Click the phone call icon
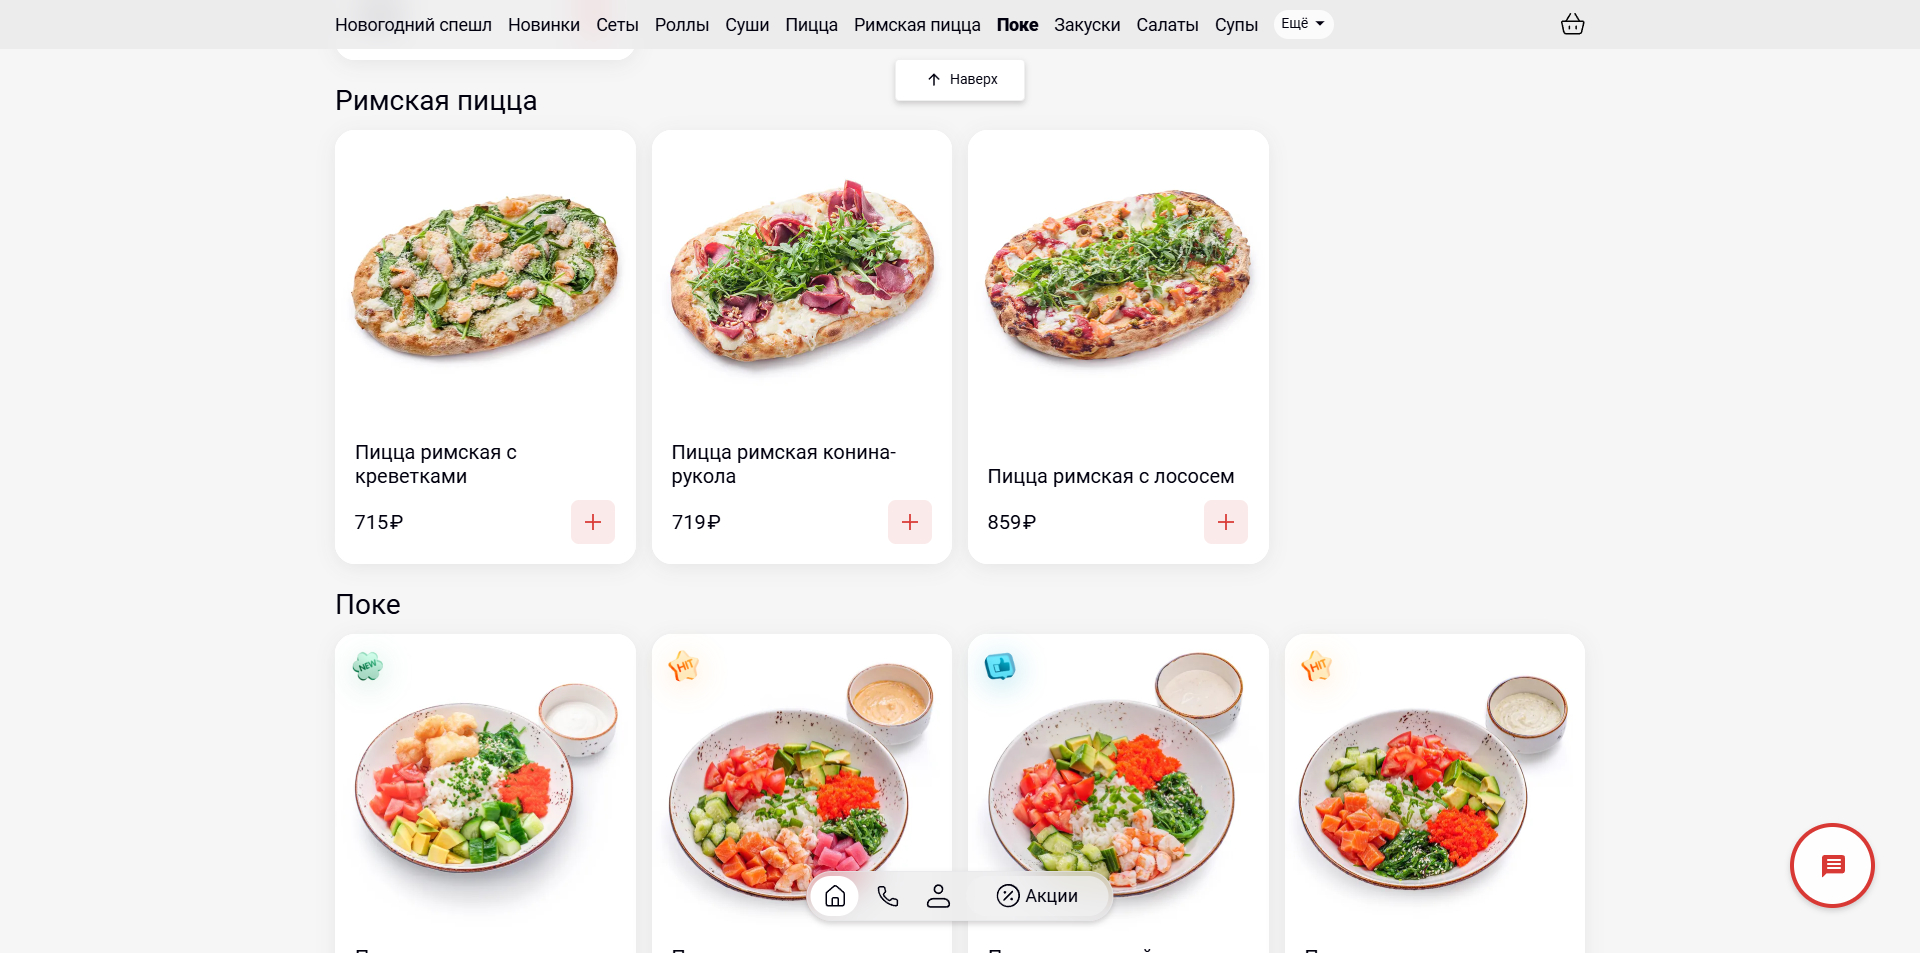The height and width of the screenshot is (953, 1920). point(887,896)
